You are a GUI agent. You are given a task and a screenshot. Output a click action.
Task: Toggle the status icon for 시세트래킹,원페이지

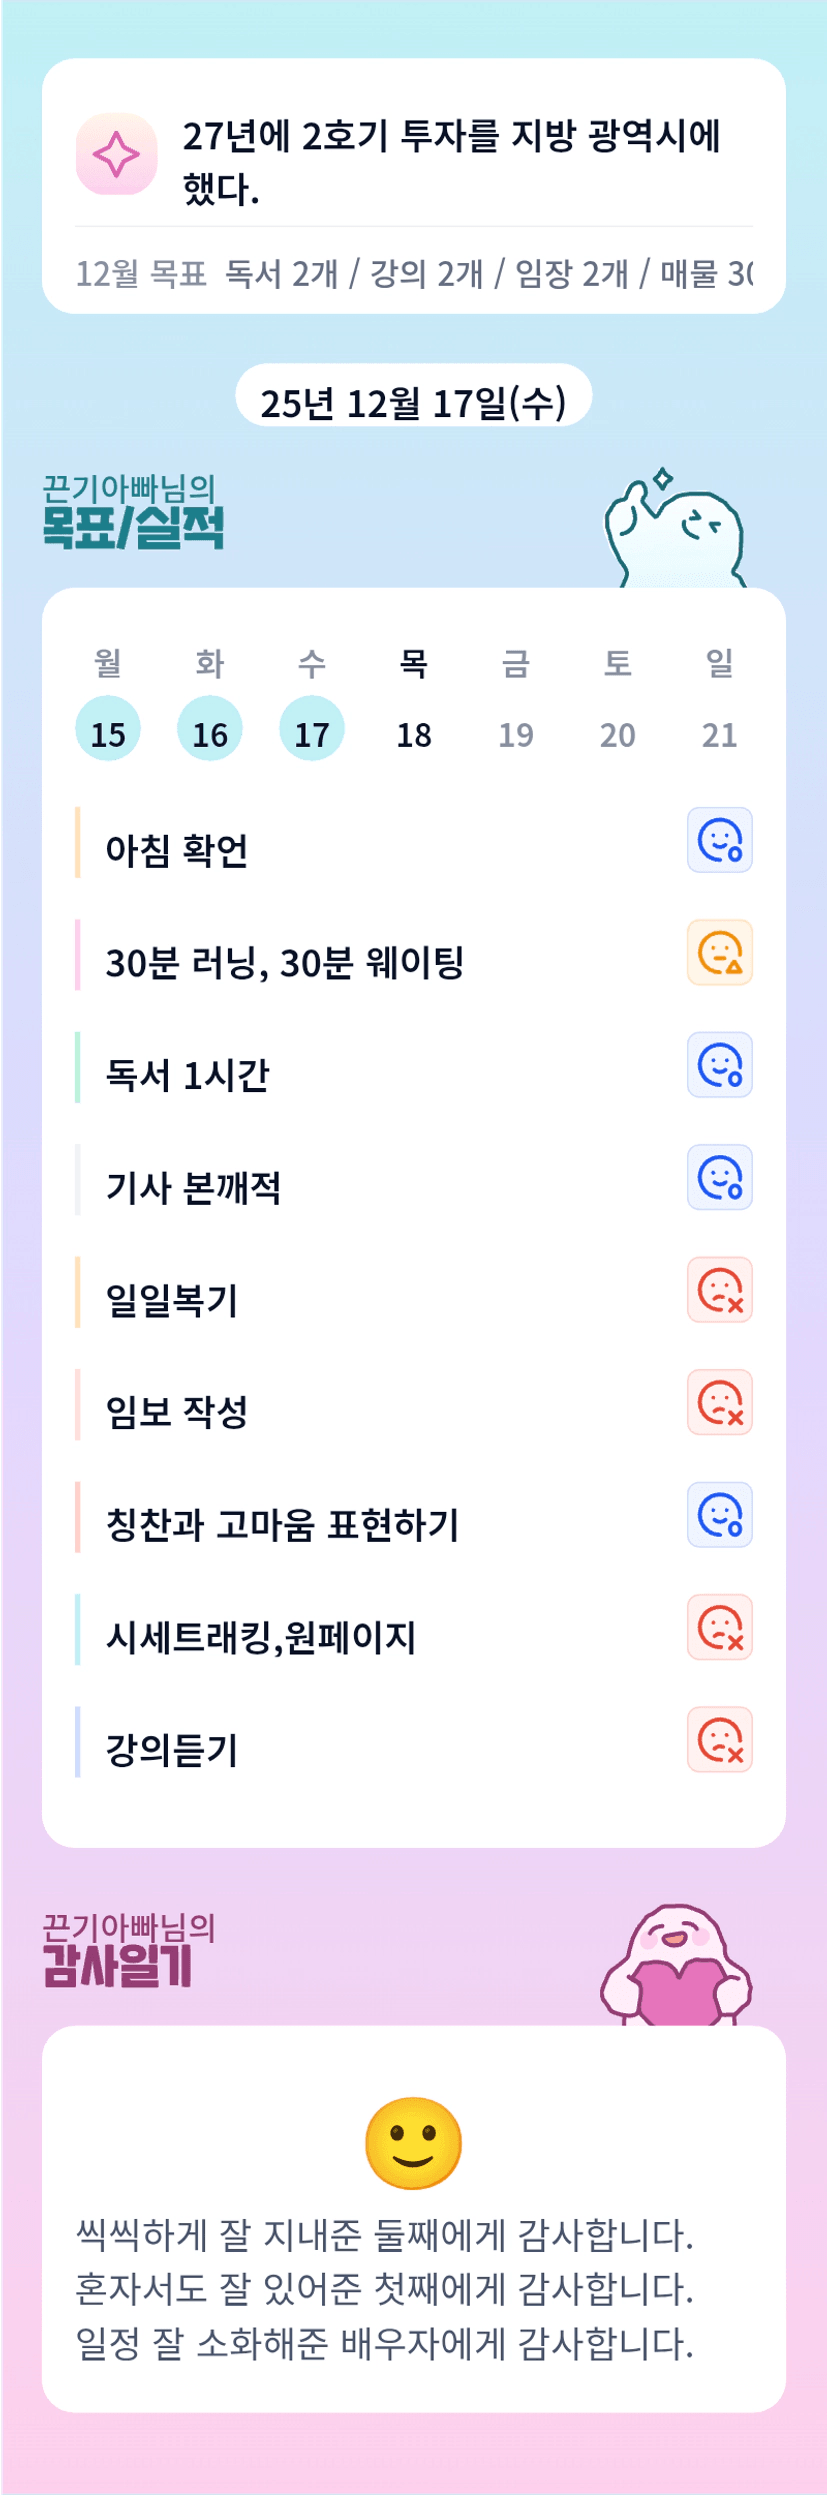tap(719, 1627)
